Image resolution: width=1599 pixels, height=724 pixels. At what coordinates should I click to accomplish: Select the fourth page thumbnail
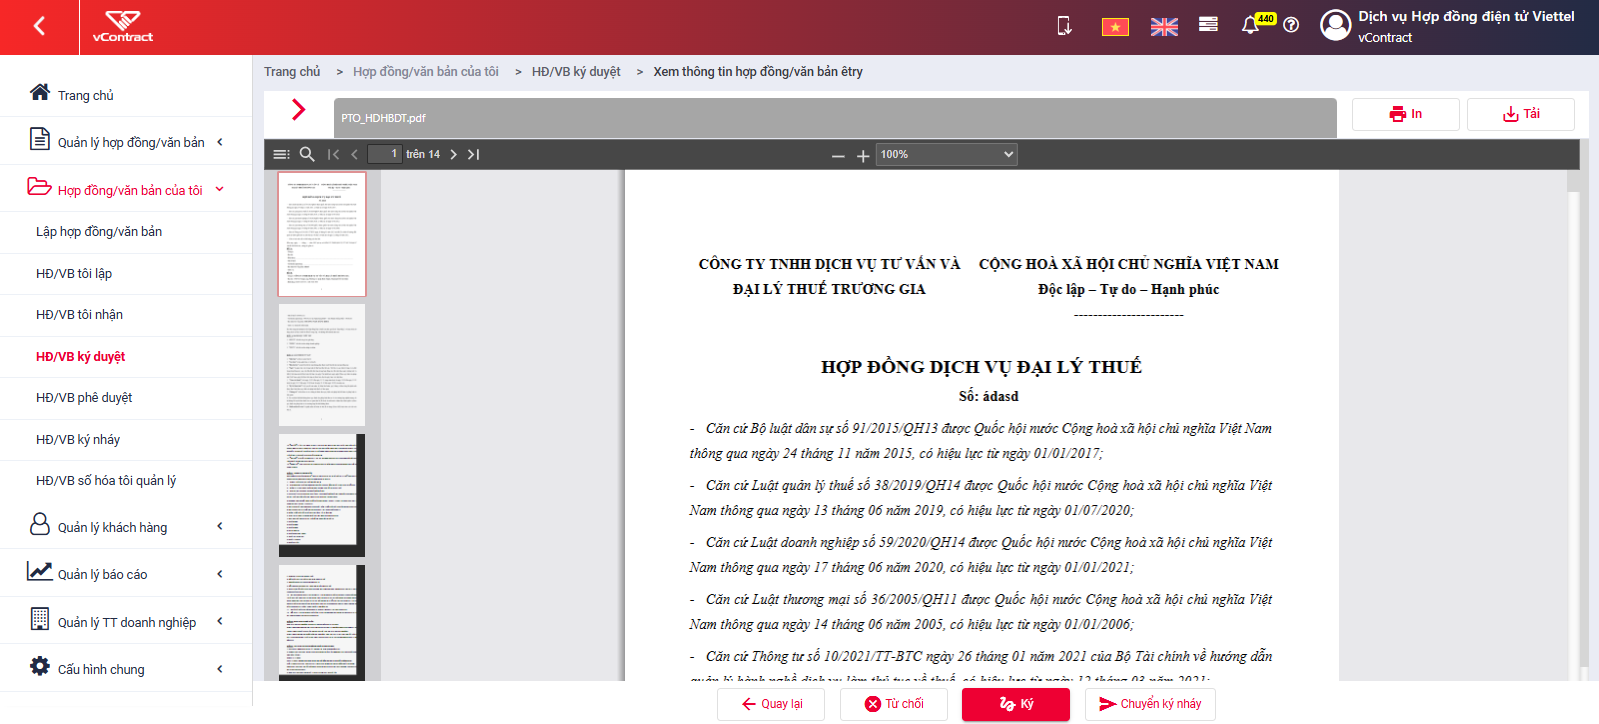pos(322,623)
